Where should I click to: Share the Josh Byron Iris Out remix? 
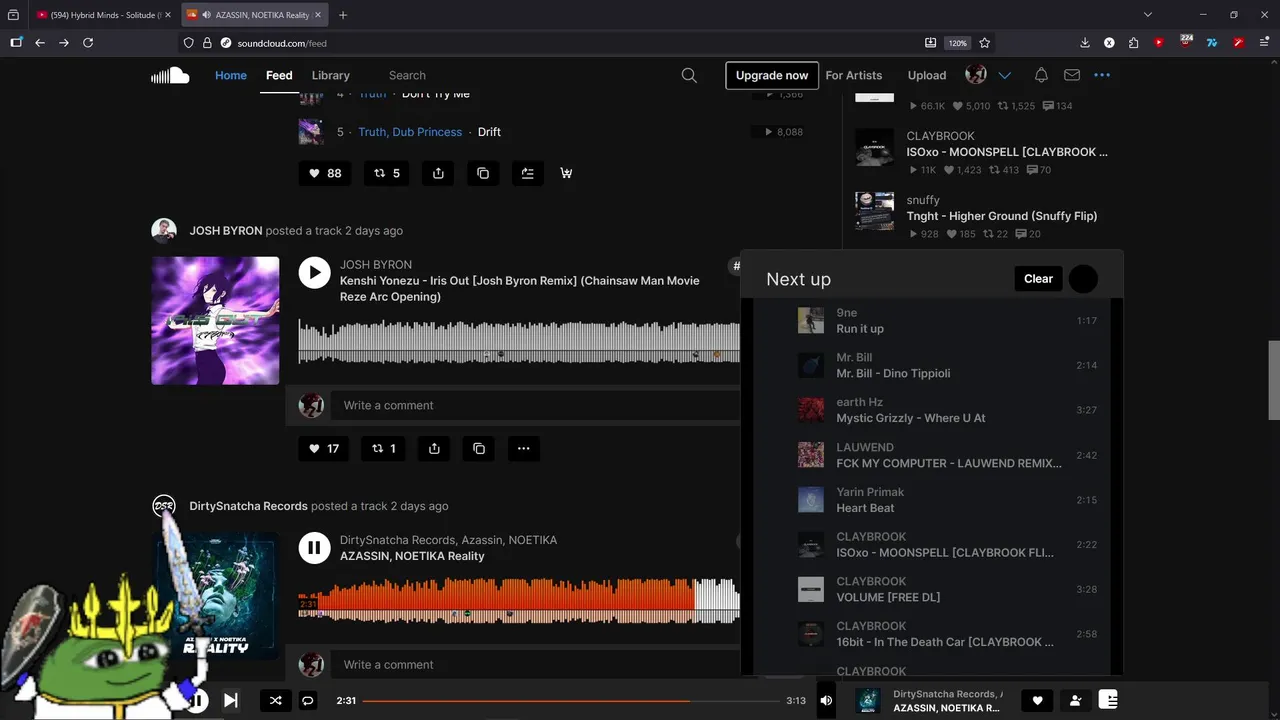pos(434,449)
